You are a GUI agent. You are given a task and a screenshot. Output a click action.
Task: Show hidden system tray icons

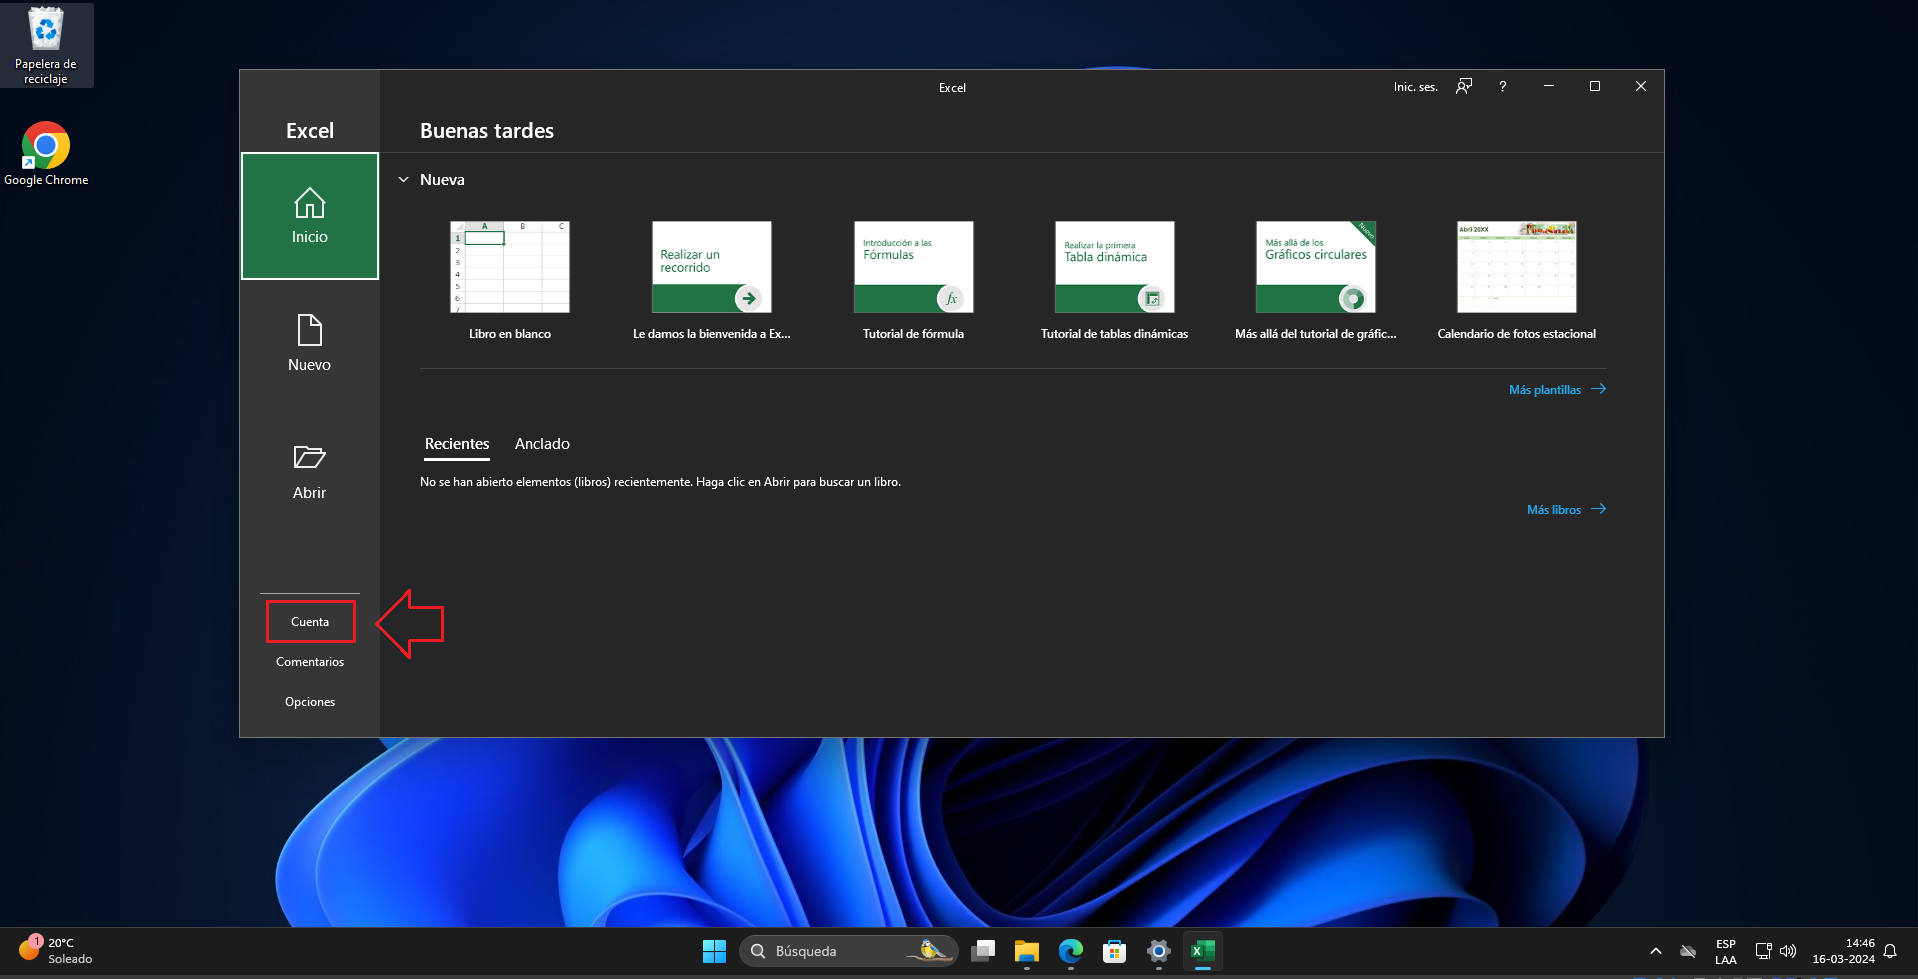pos(1656,951)
